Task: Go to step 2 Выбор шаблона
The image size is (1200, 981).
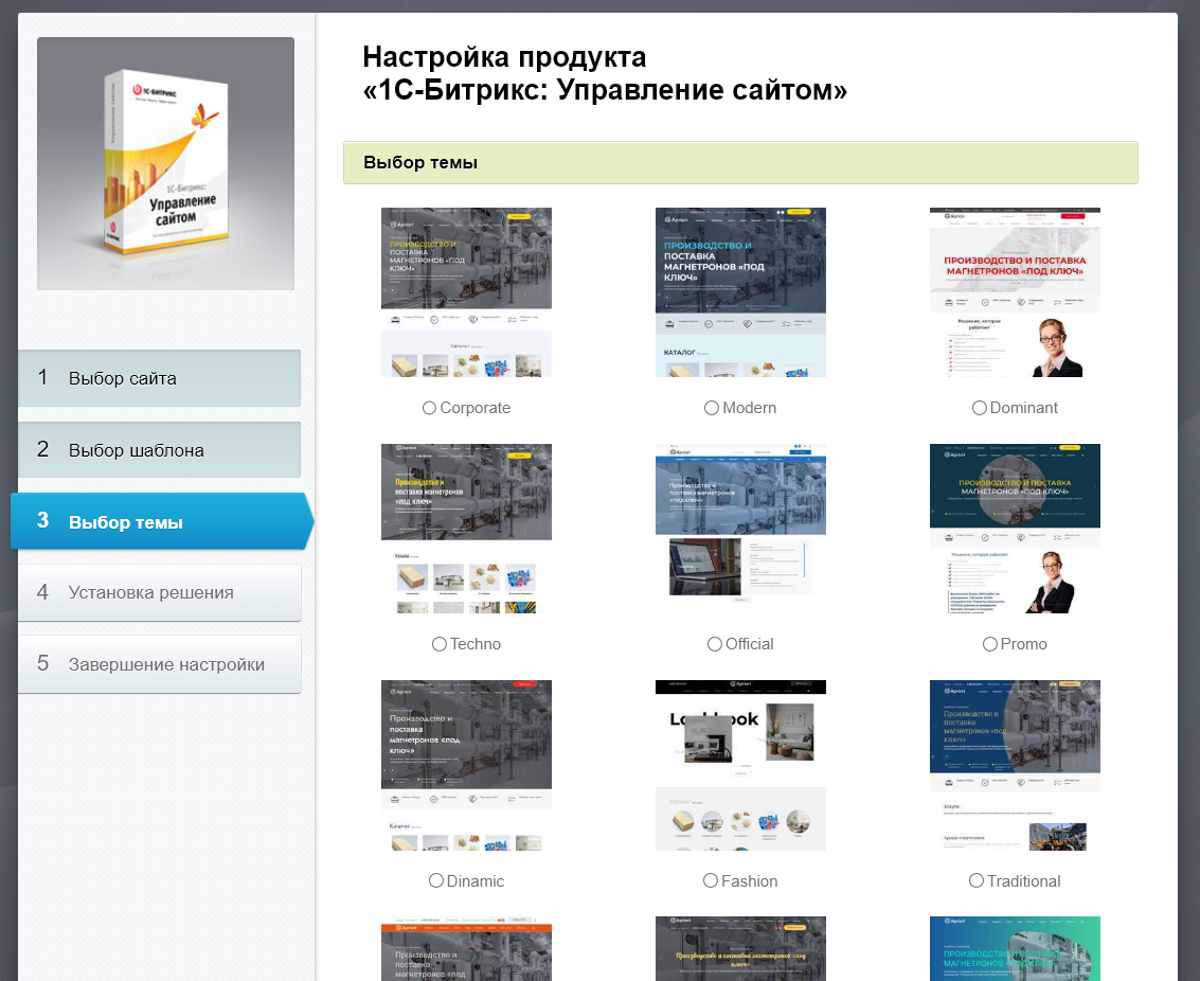Action: (159, 450)
